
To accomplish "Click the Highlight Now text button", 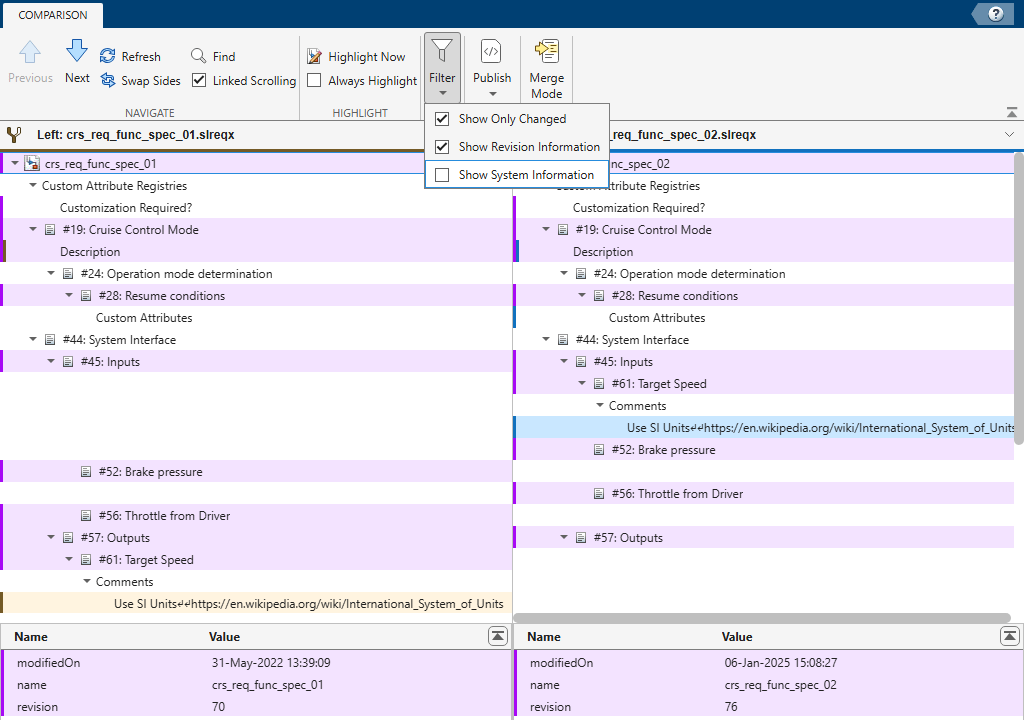I will coord(366,57).
